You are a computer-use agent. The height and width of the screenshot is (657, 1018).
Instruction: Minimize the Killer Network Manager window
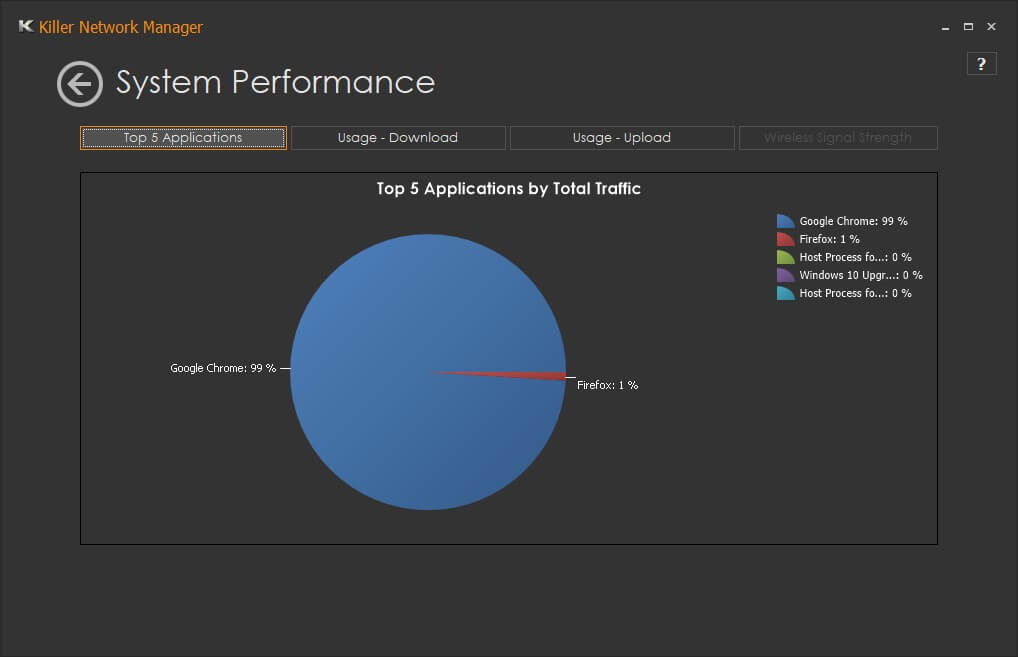pyautogui.click(x=945, y=27)
